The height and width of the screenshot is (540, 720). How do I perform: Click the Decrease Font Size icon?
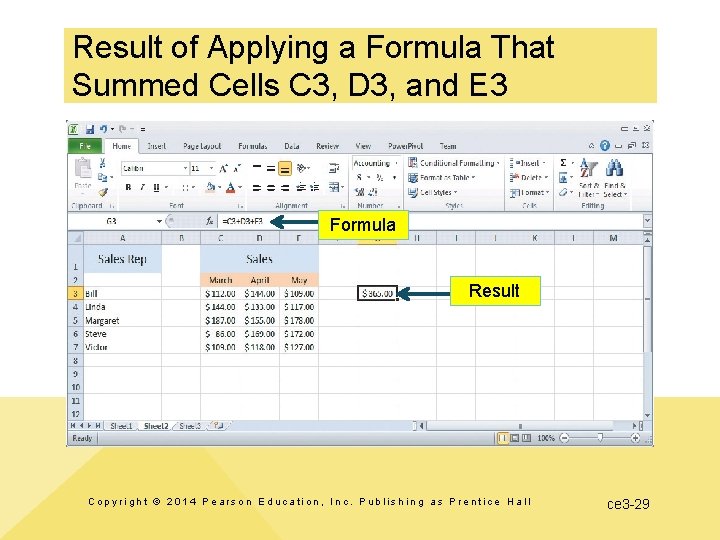(x=236, y=169)
